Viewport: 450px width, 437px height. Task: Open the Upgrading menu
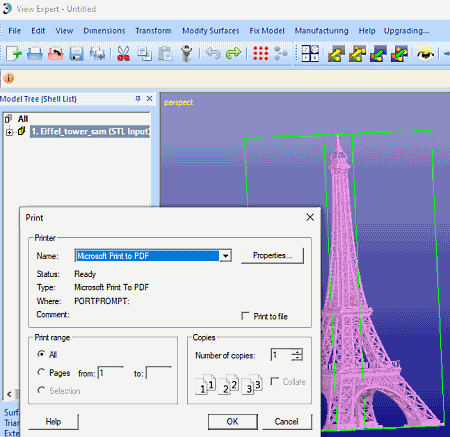(406, 31)
